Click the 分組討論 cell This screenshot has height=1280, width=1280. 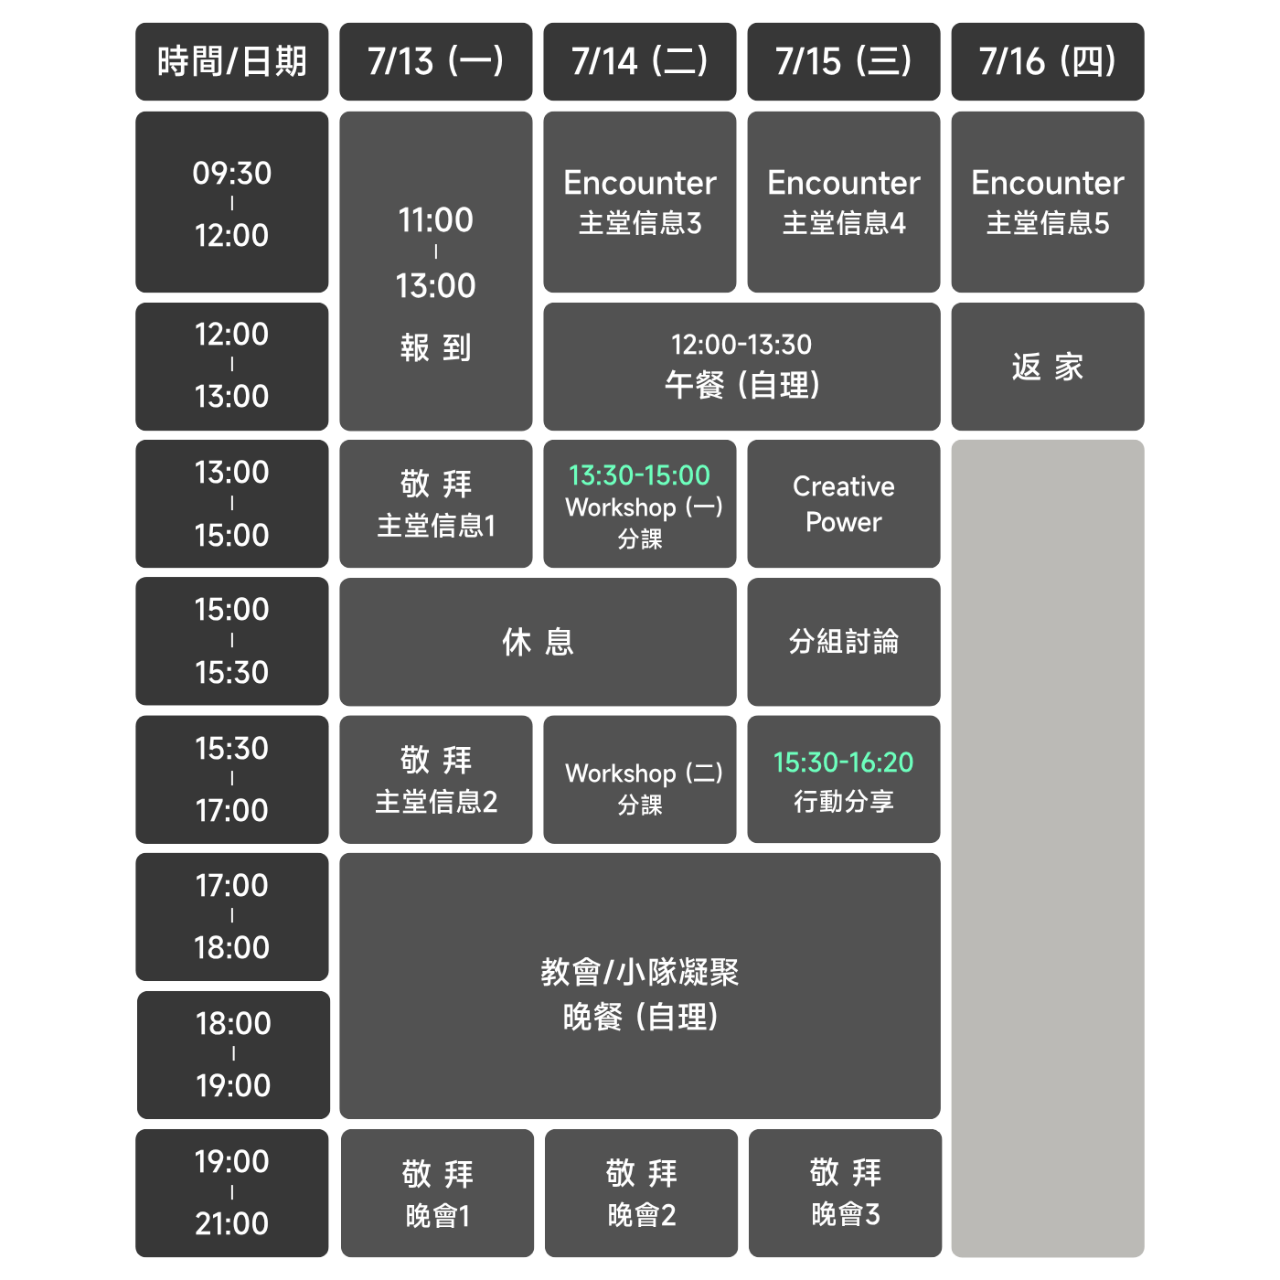coord(844,641)
